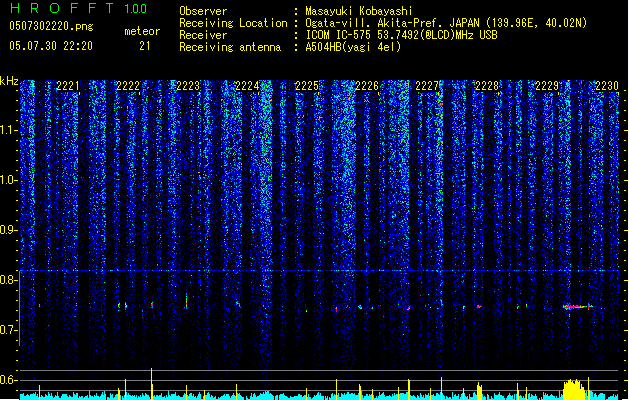629x400 pixels.
Task: Select the meteor count value 21
Action: (145, 46)
